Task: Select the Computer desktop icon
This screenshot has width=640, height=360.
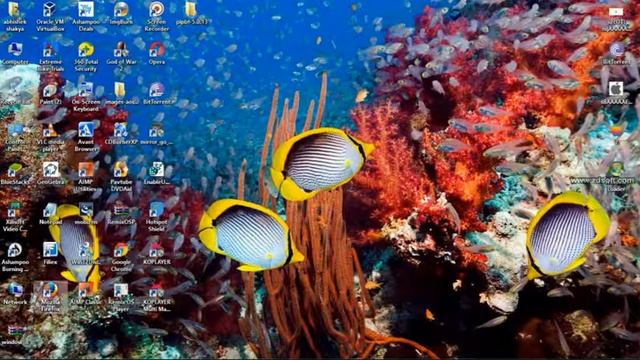Action: pyautogui.click(x=15, y=50)
